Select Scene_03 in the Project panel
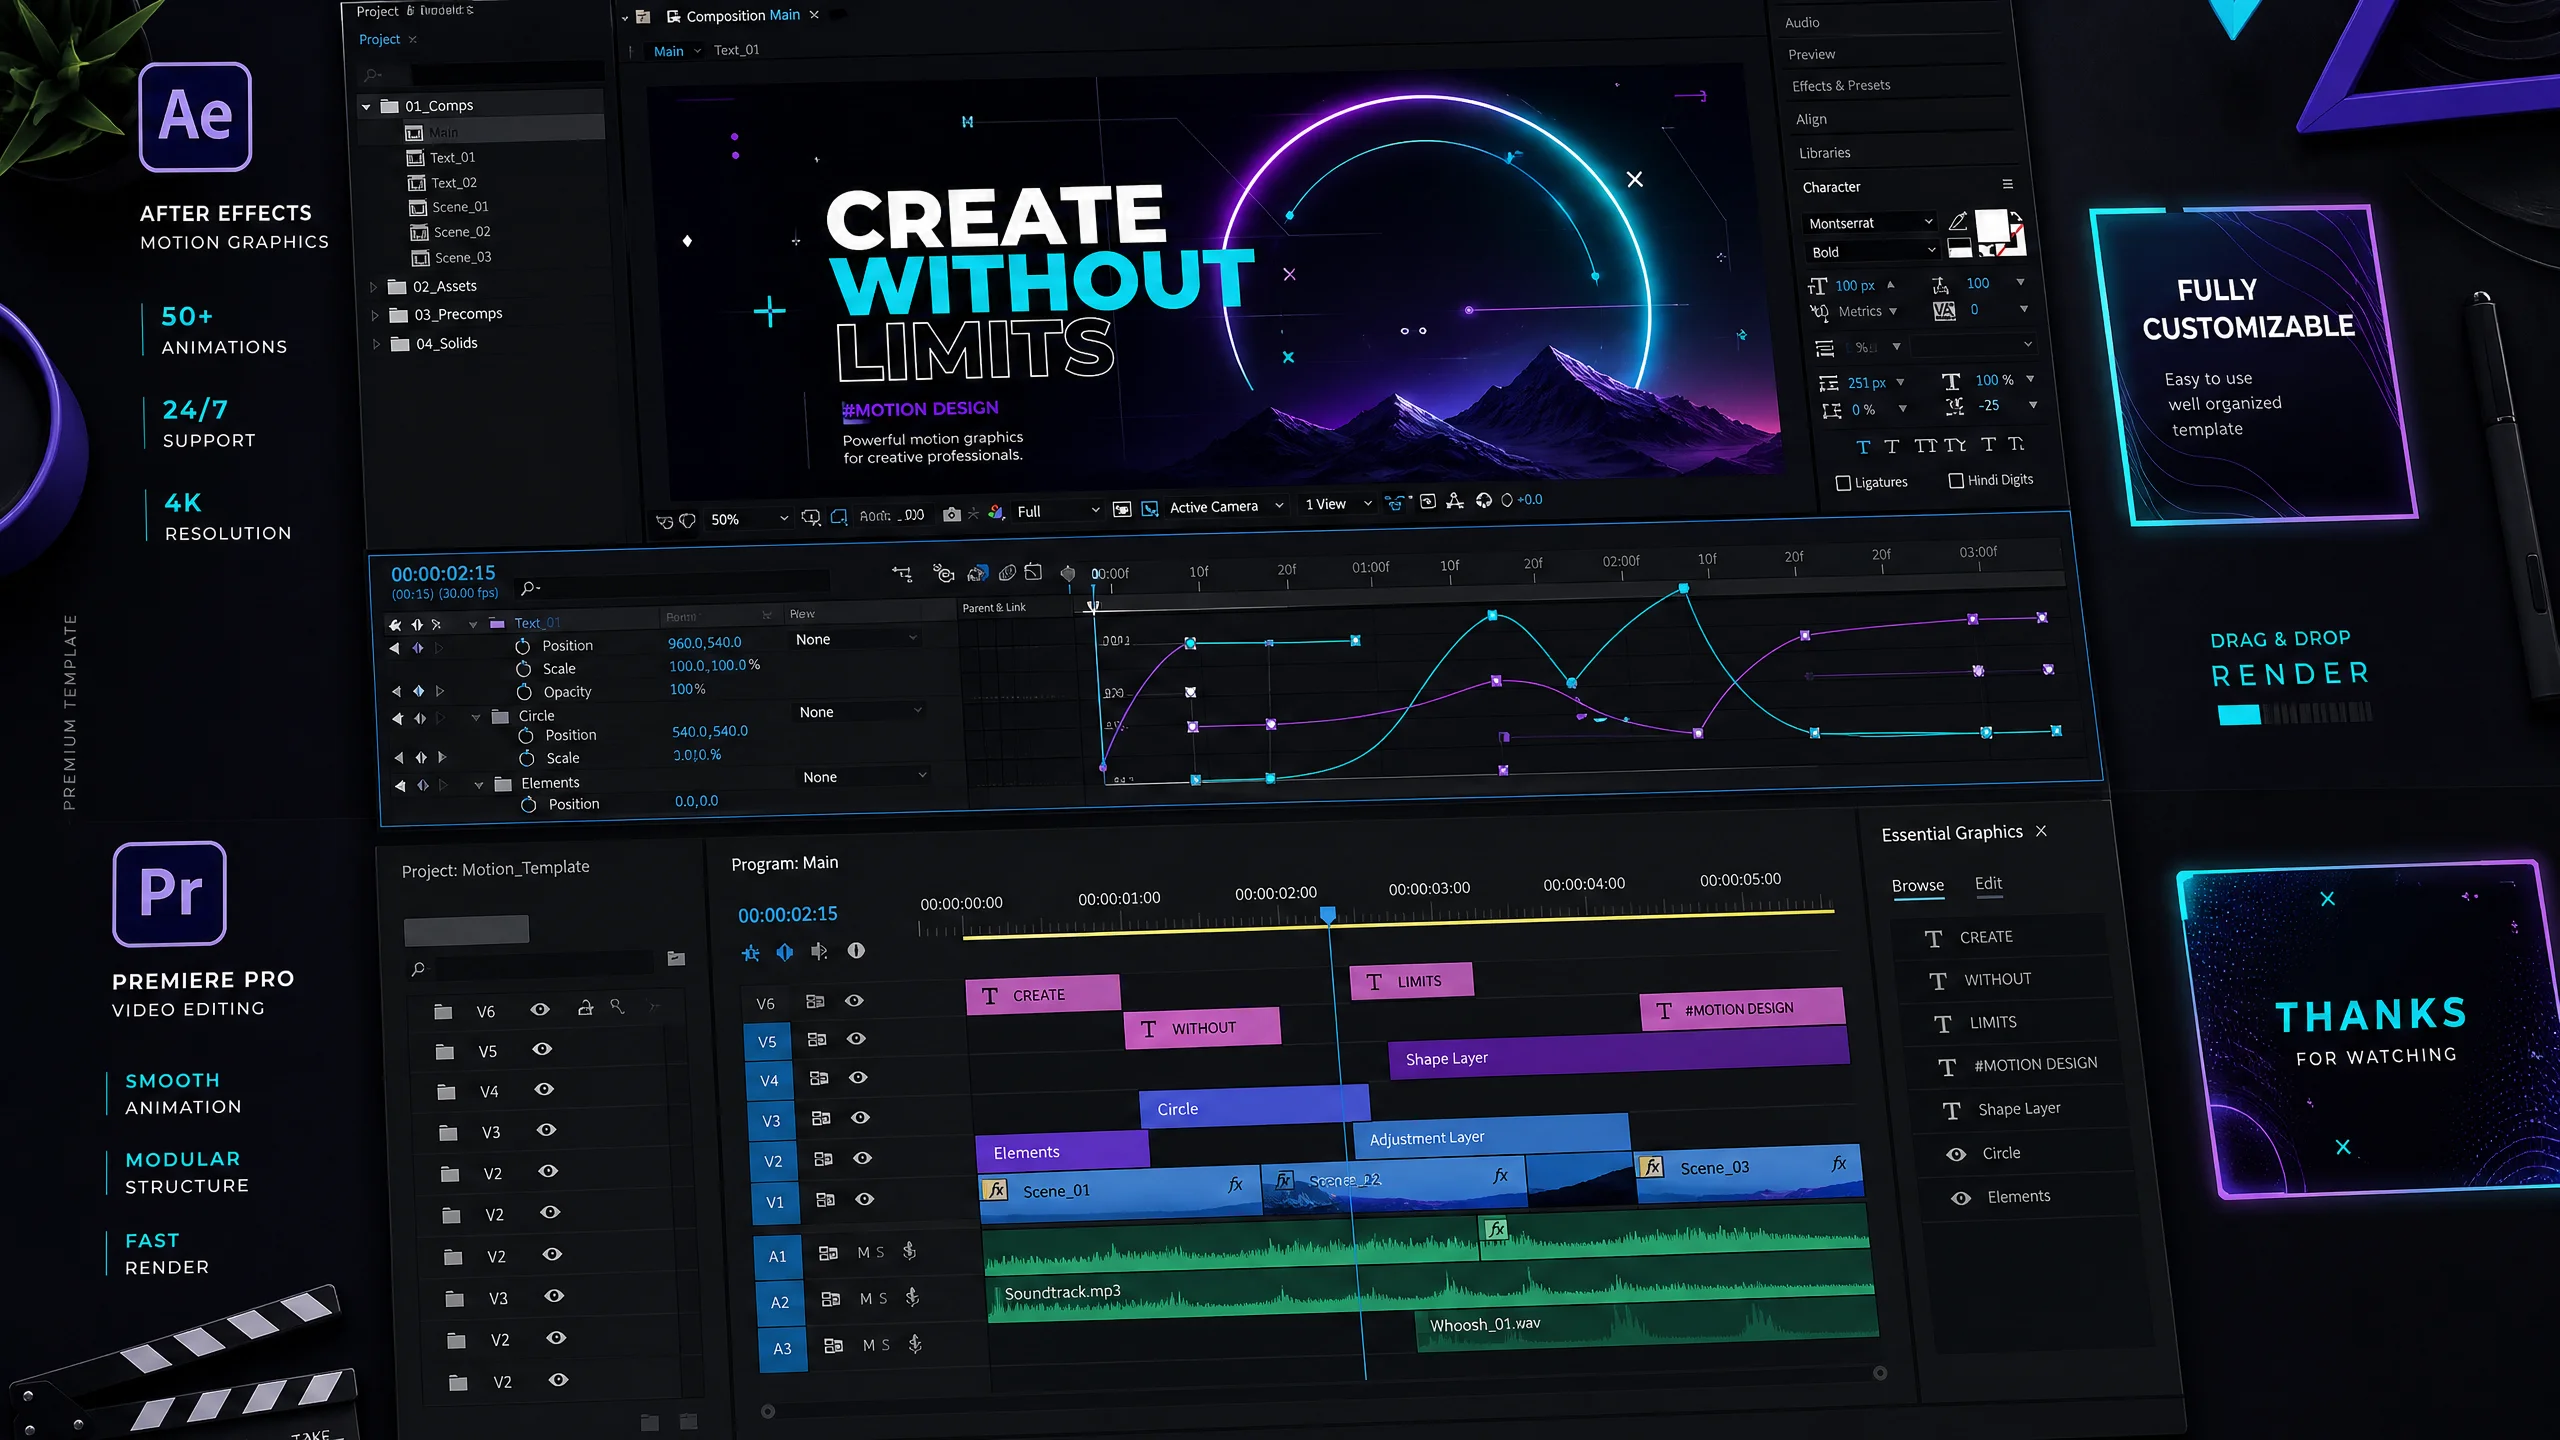Image resolution: width=2560 pixels, height=1440 pixels. coord(462,258)
